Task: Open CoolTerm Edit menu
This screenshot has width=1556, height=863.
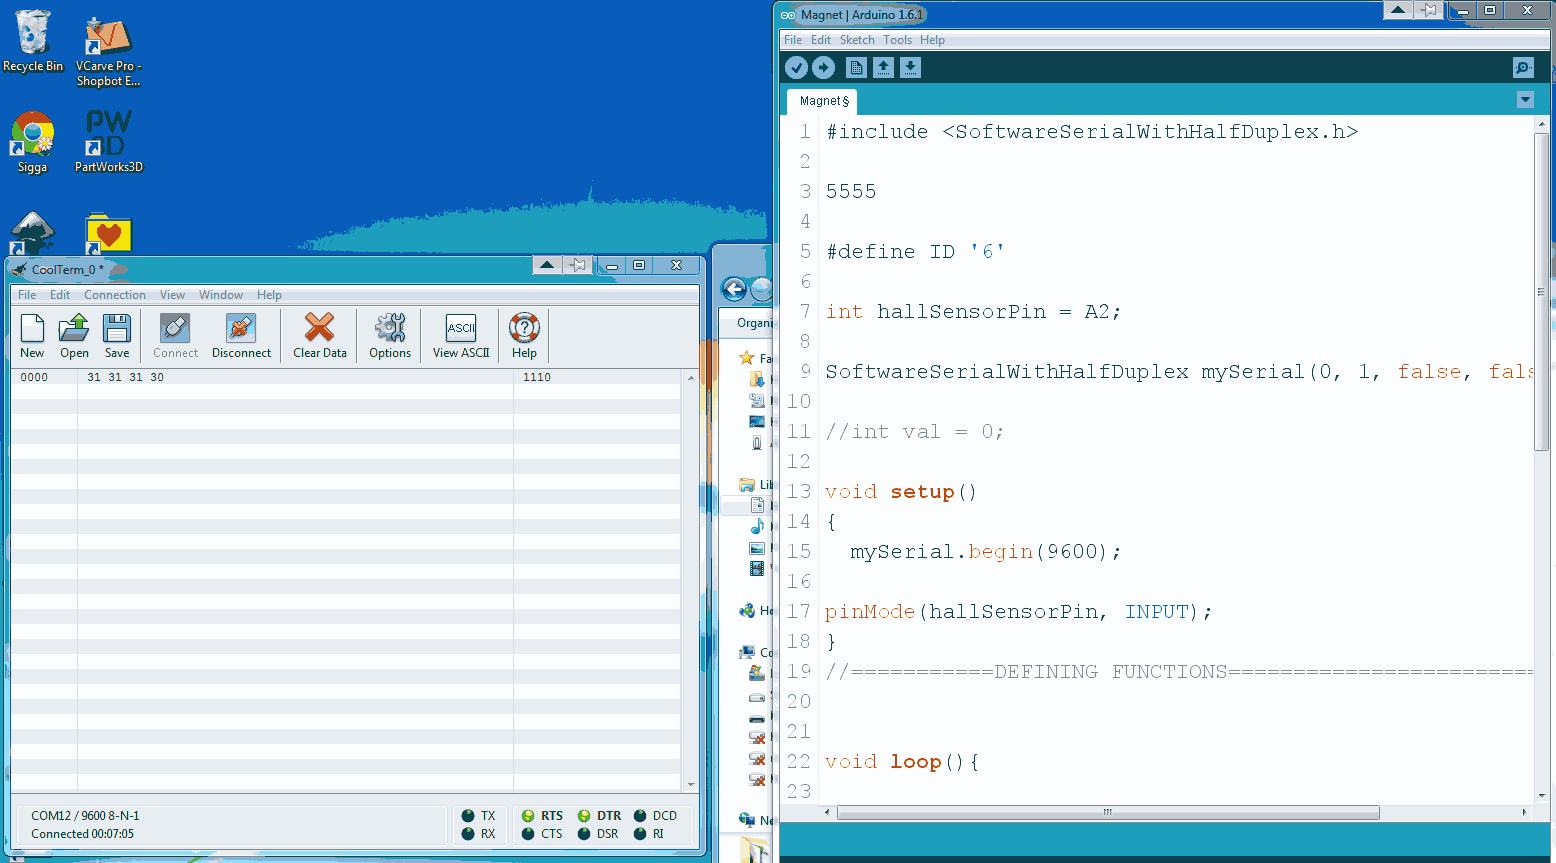Action: 60,295
